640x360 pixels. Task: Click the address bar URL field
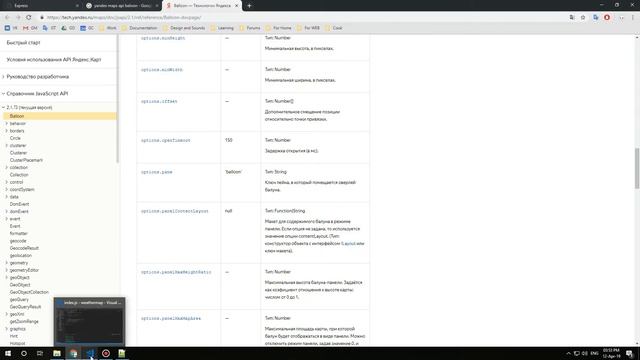click(x=302, y=18)
